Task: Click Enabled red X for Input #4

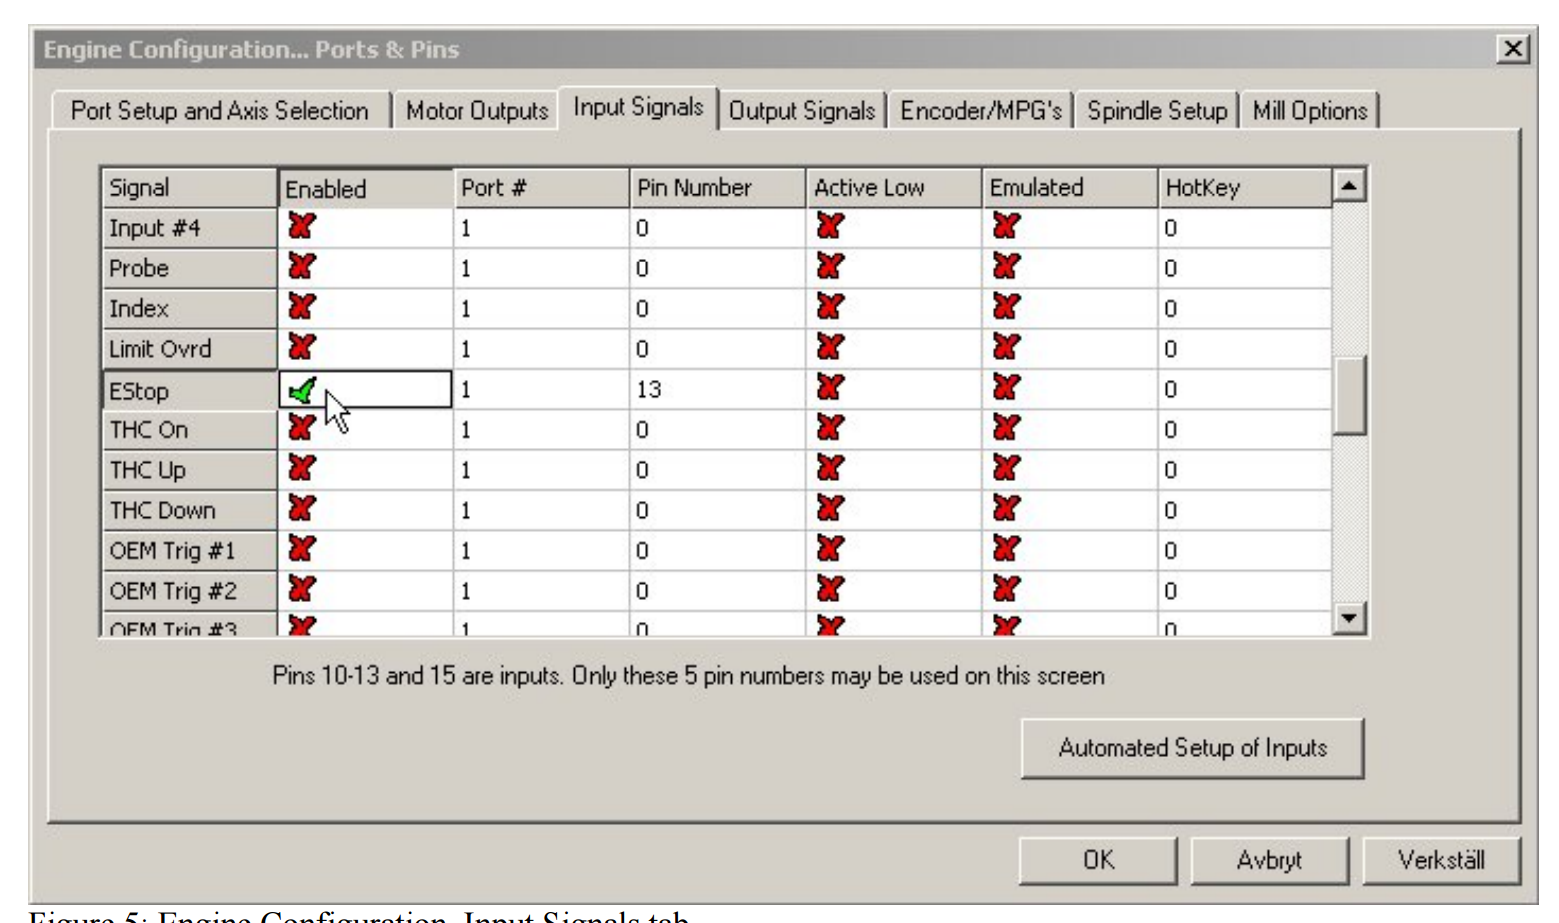Action: tap(302, 227)
